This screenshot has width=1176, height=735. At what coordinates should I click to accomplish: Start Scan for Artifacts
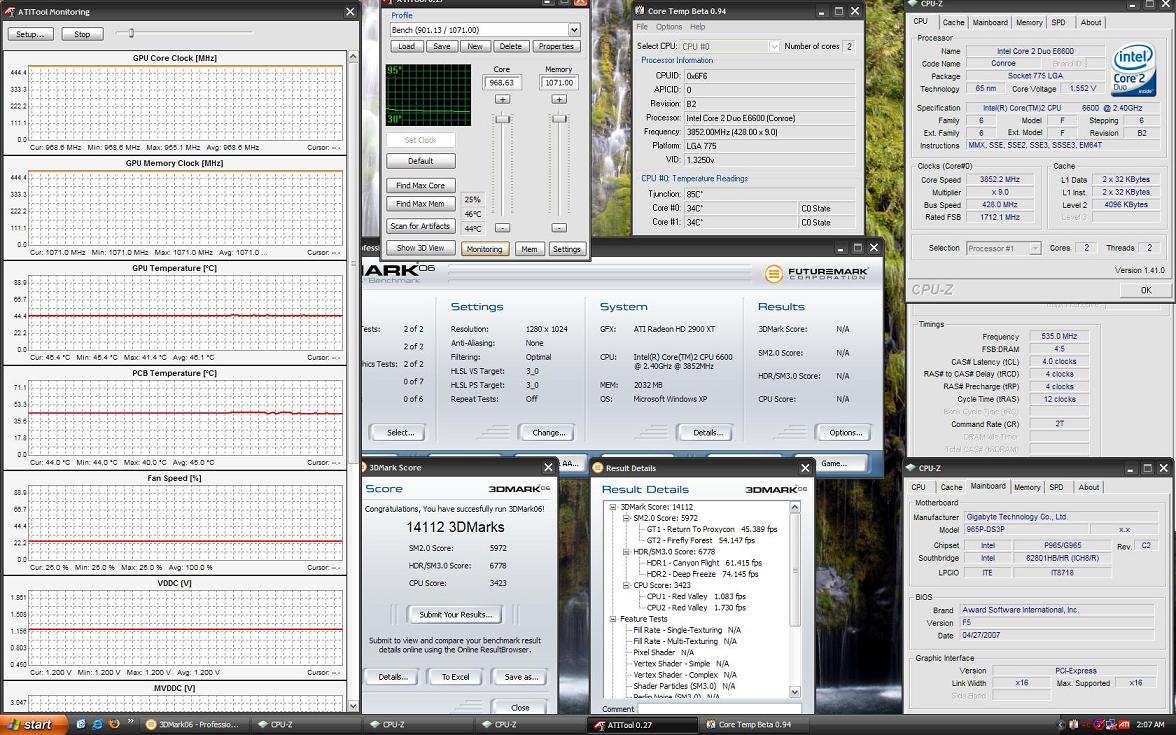click(421, 226)
